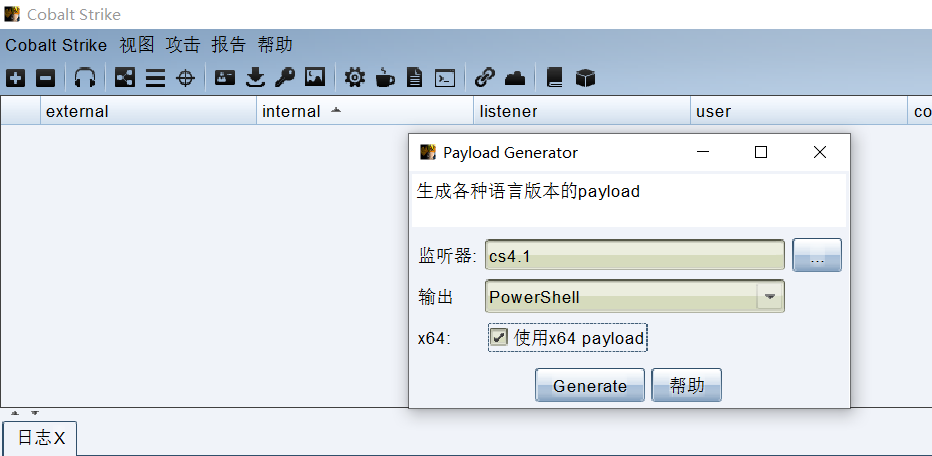Switch to session table view icon
932x456 pixels.
pyautogui.click(x=155, y=78)
